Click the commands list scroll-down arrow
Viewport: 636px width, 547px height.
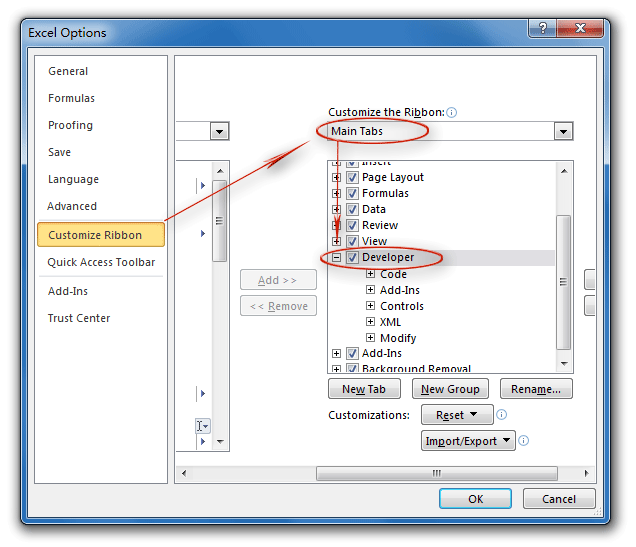click(x=220, y=442)
